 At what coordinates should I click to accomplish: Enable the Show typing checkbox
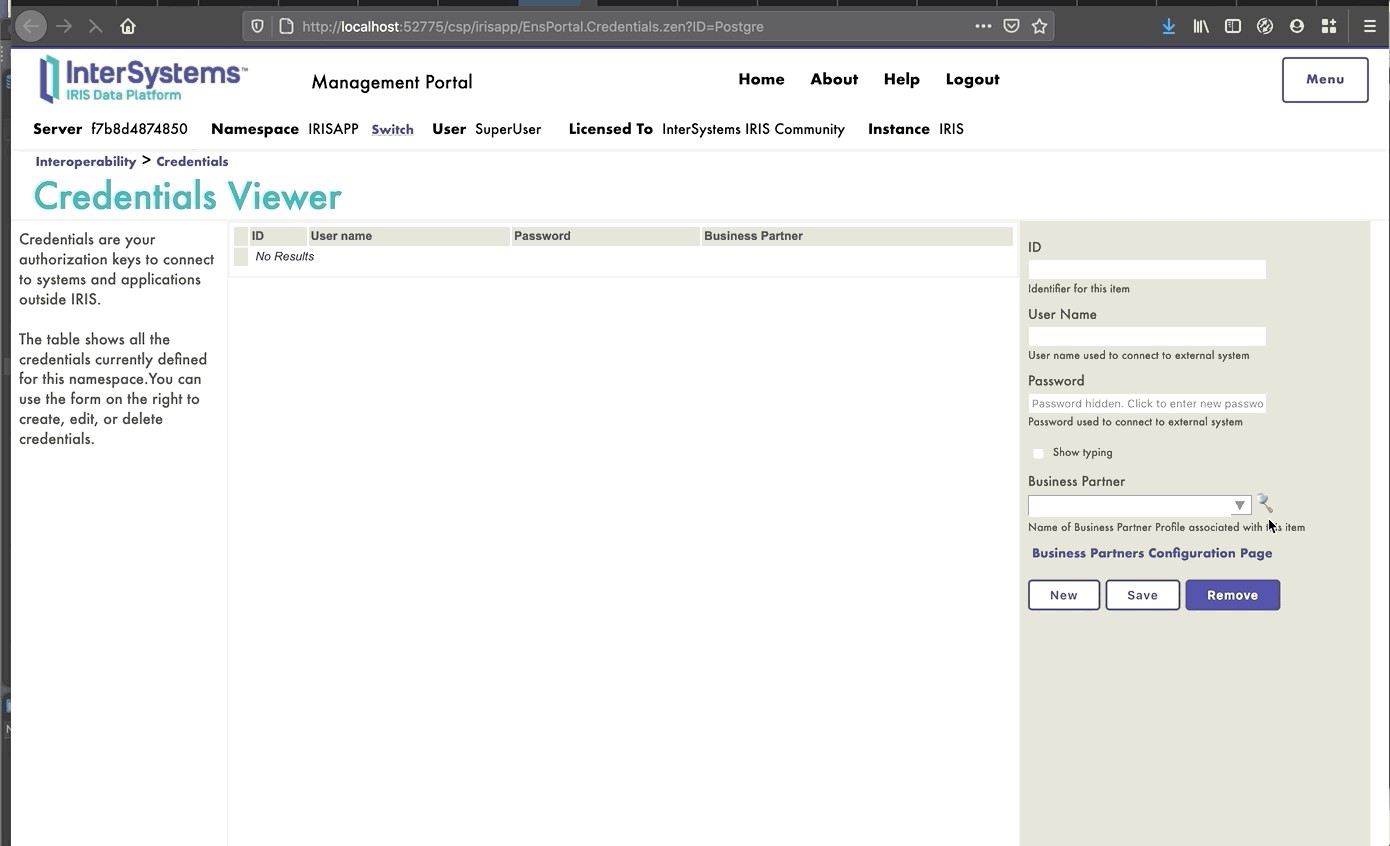[x=1038, y=453]
